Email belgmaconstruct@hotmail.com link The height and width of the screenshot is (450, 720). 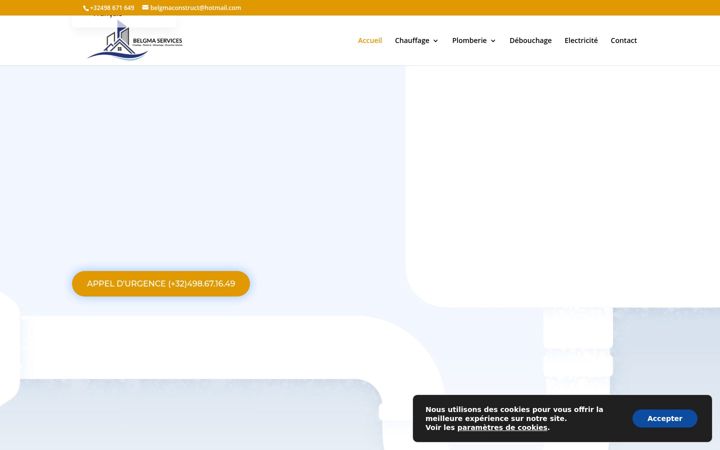coord(196,8)
